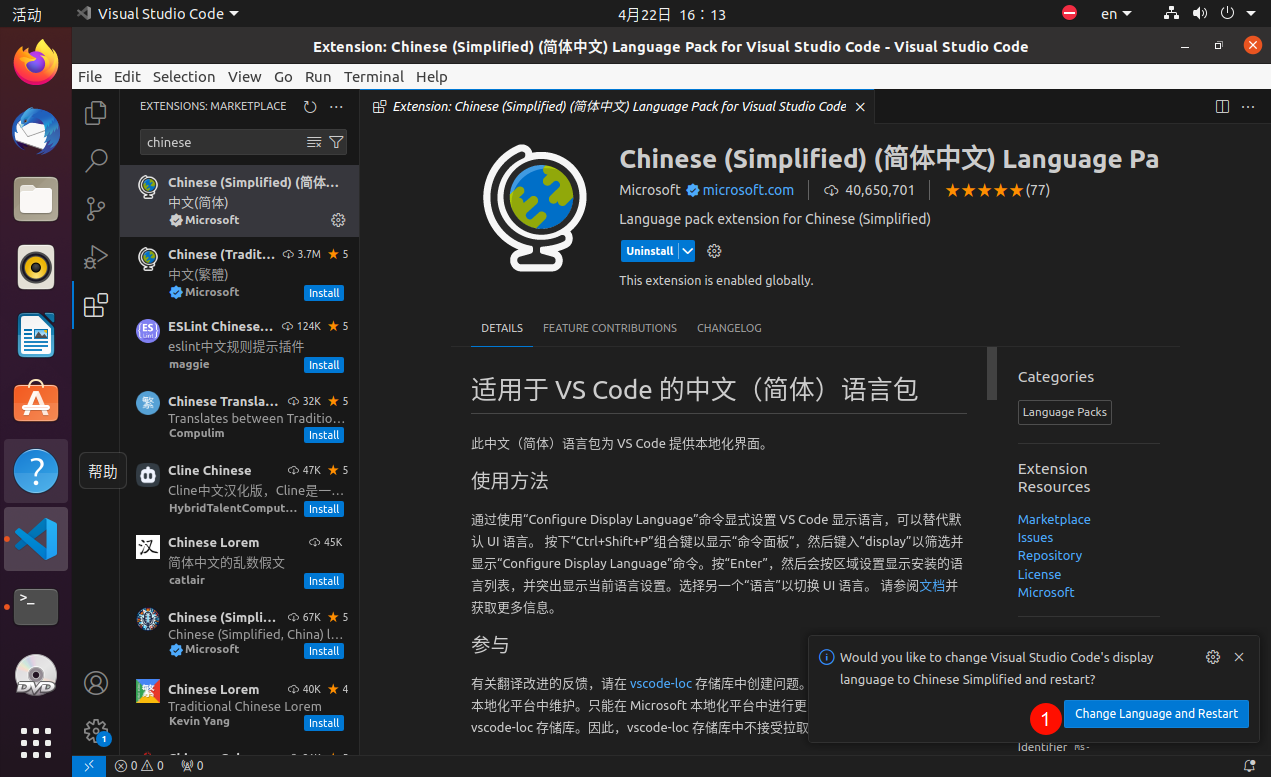Refresh the extensions marketplace list
The image size is (1271, 777).
[x=310, y=107]
